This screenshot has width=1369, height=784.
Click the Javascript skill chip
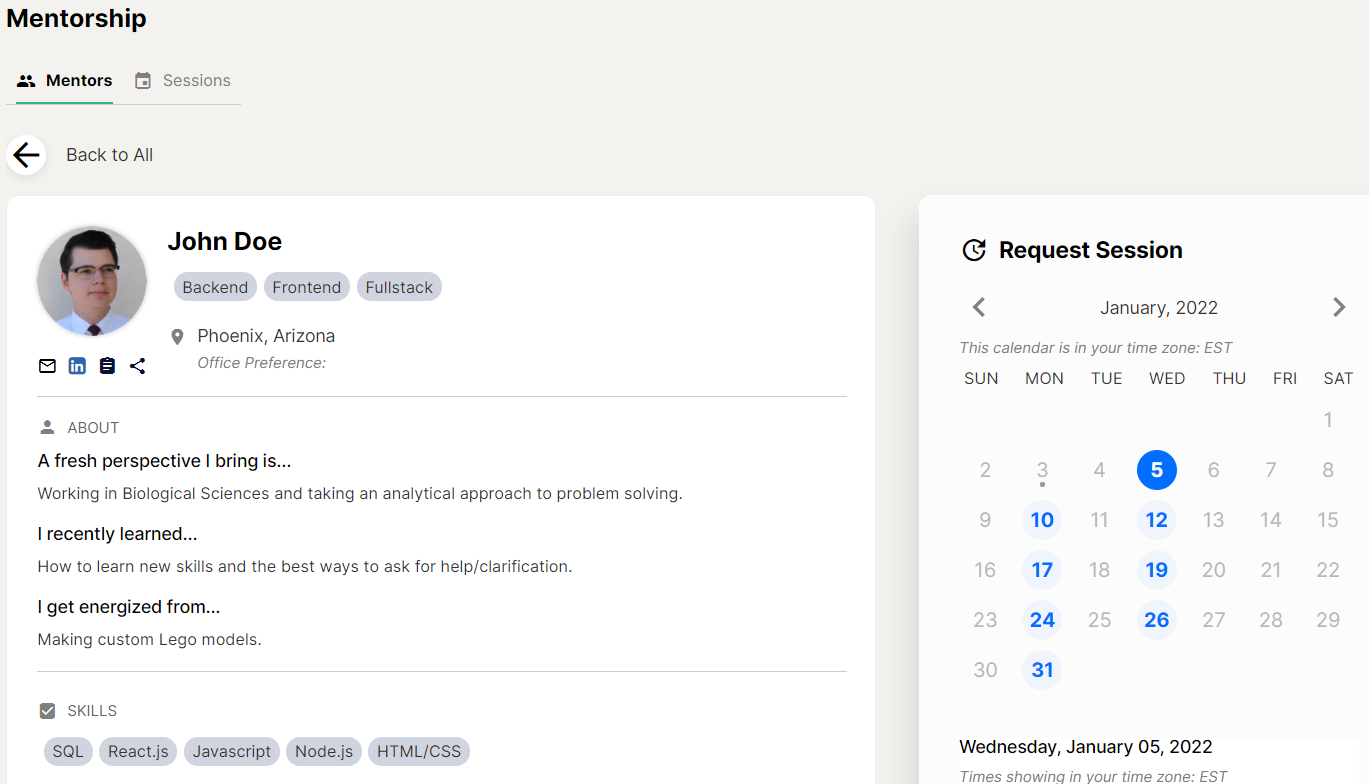(232, 751)
